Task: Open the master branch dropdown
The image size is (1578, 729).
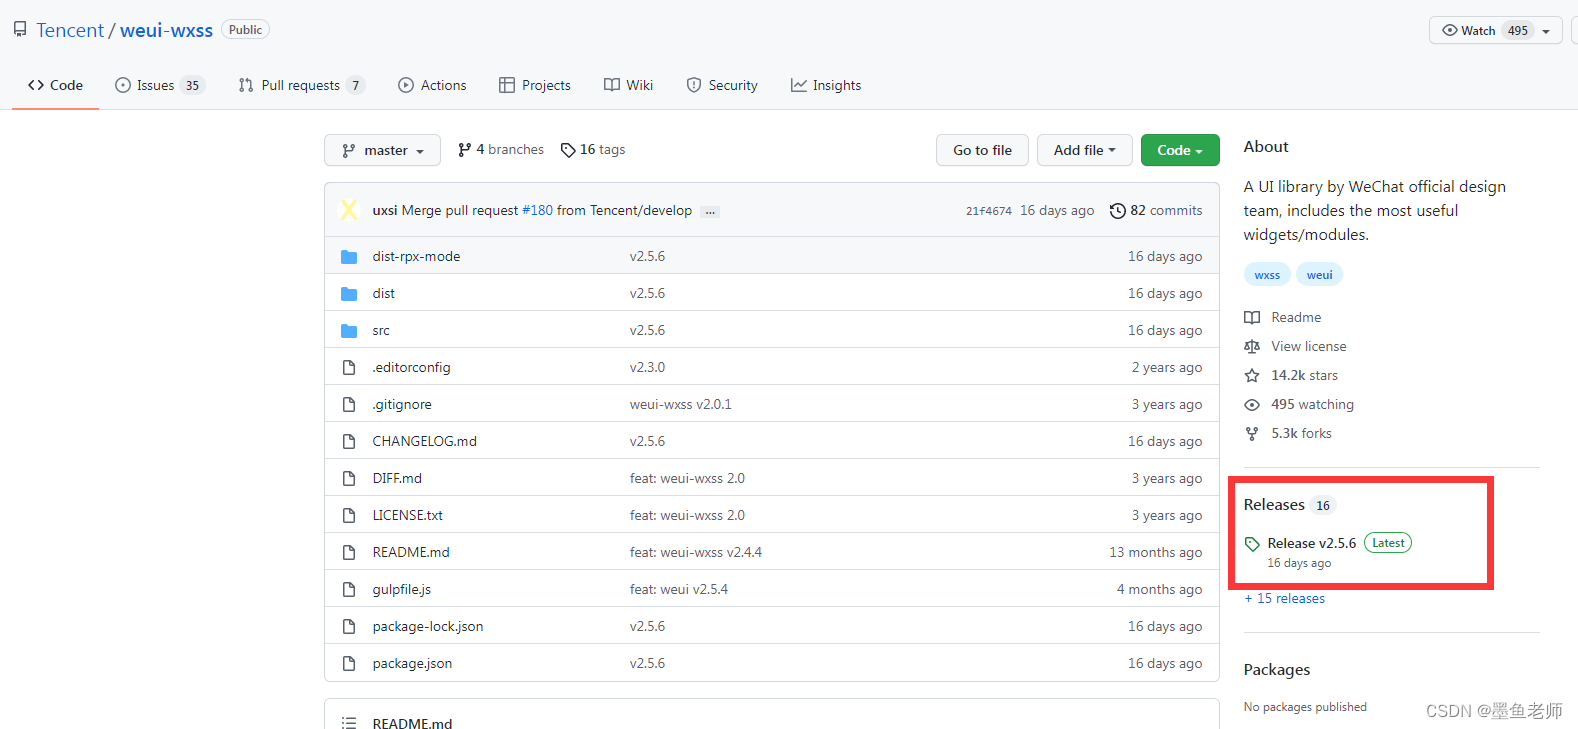Action: point(382,150)
